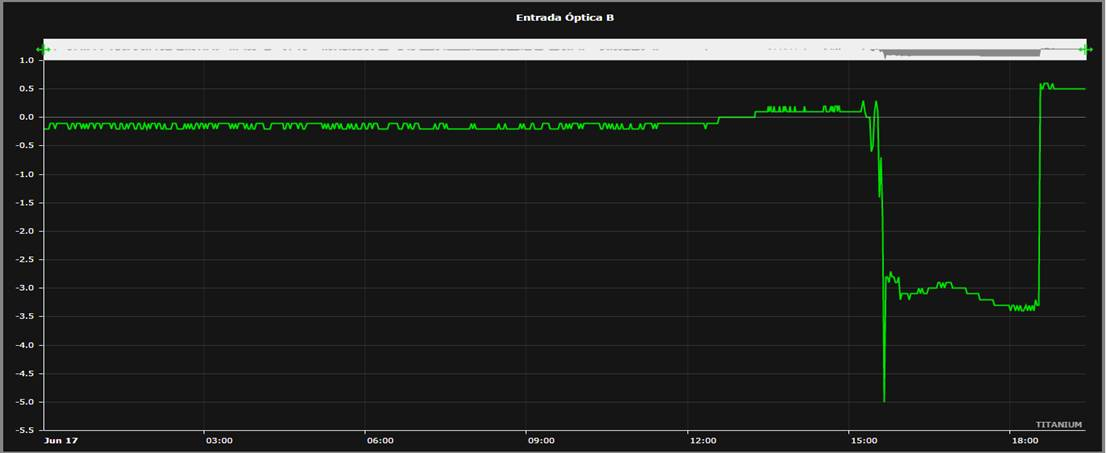Click the 18:00 time axis label
The width and height of the screenshot is (1106, 453).
(1024, 441)
